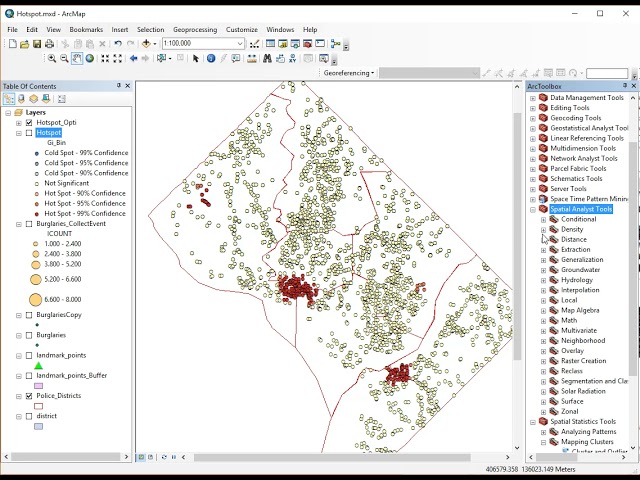
Task: Enable the Hotspot layer checkbox
Action: point(29,133)
